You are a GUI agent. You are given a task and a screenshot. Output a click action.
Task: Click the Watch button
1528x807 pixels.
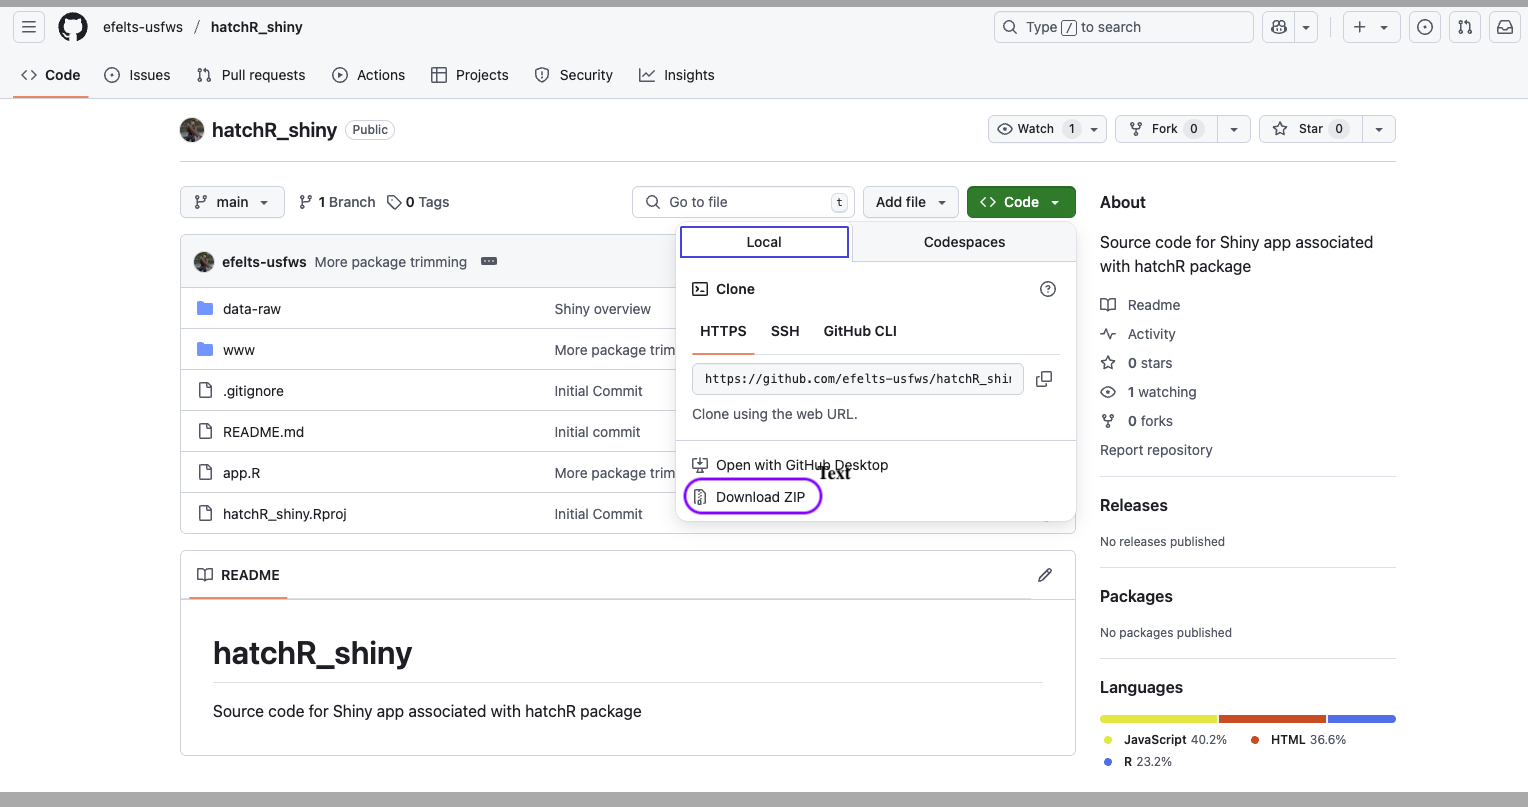pos(1036,129)
